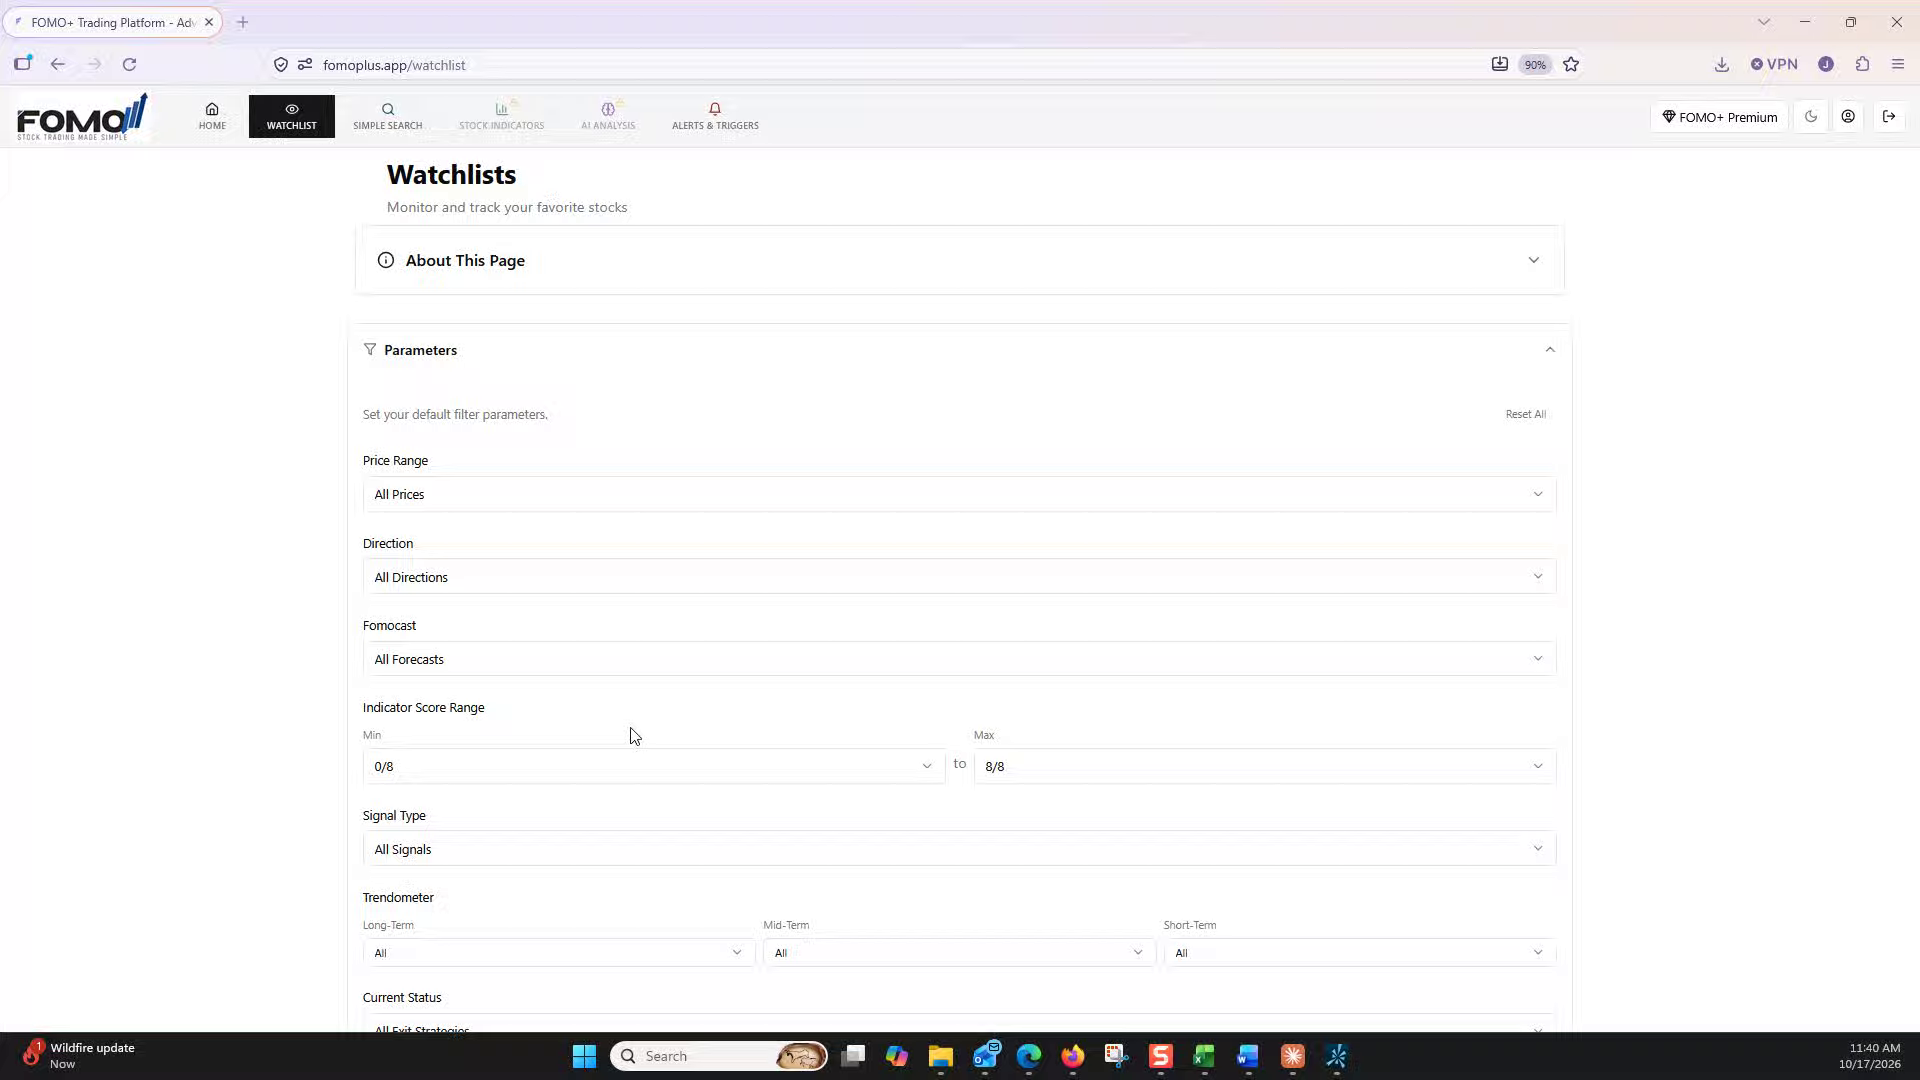
Task: Open File Explorer from the taskbar
Action: click(x=940, y=1056)
